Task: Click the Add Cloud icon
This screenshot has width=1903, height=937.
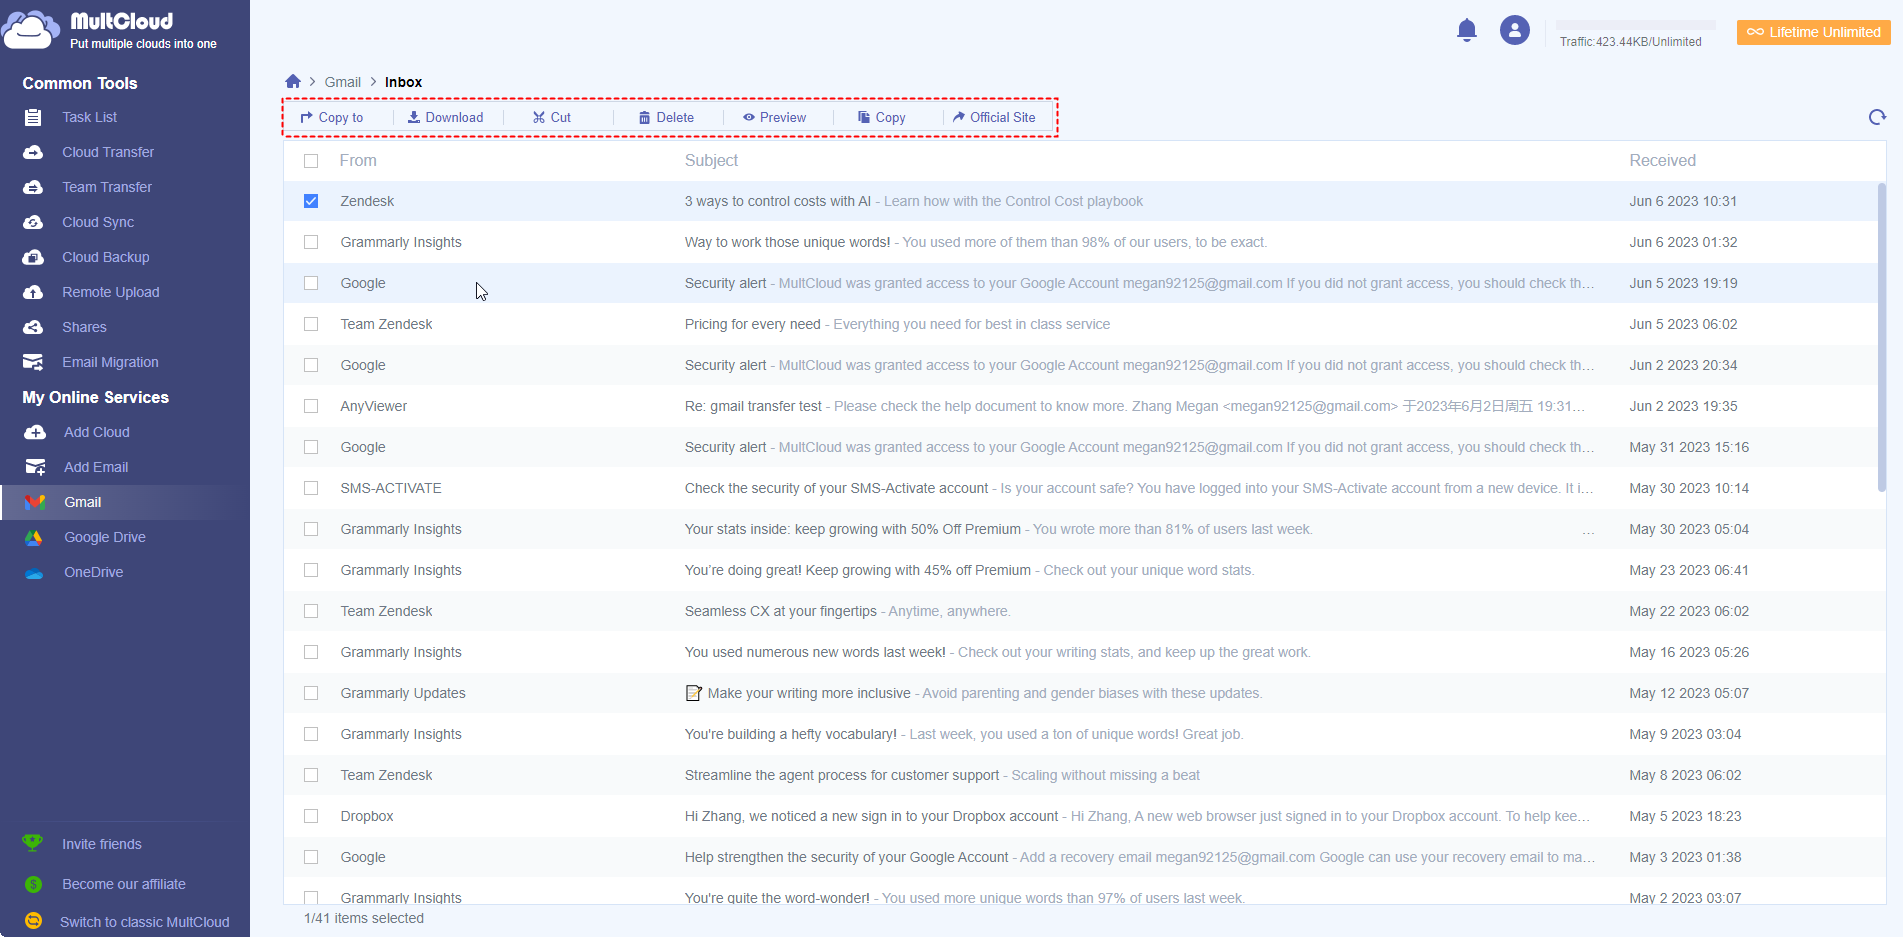Action: 35,432
